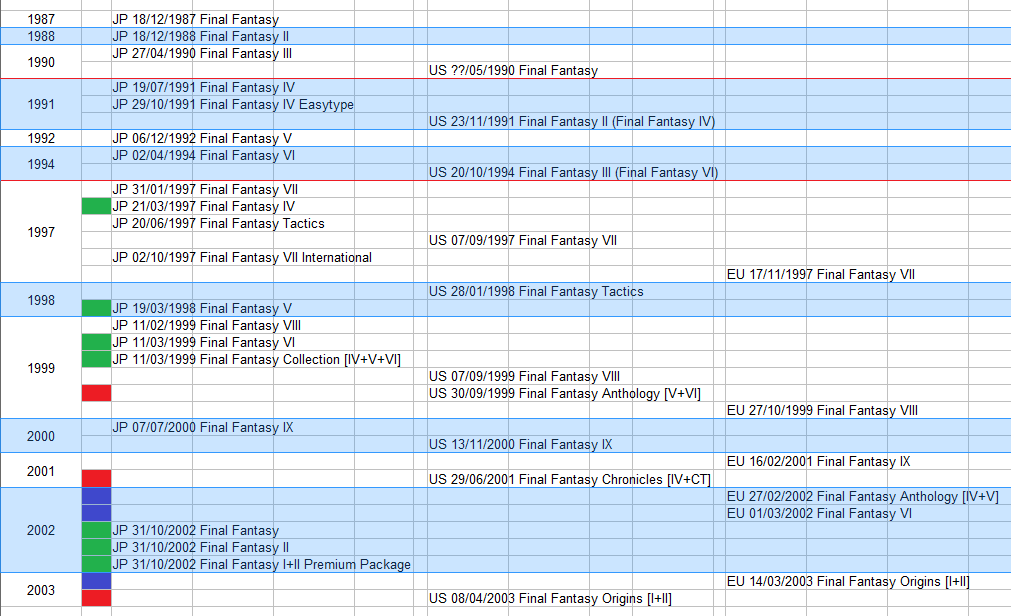This screenshot has height=616, width=1011.
Task: Select cell JP 31/10/2002 Final Fantasy
Action: tap(195, 530)
